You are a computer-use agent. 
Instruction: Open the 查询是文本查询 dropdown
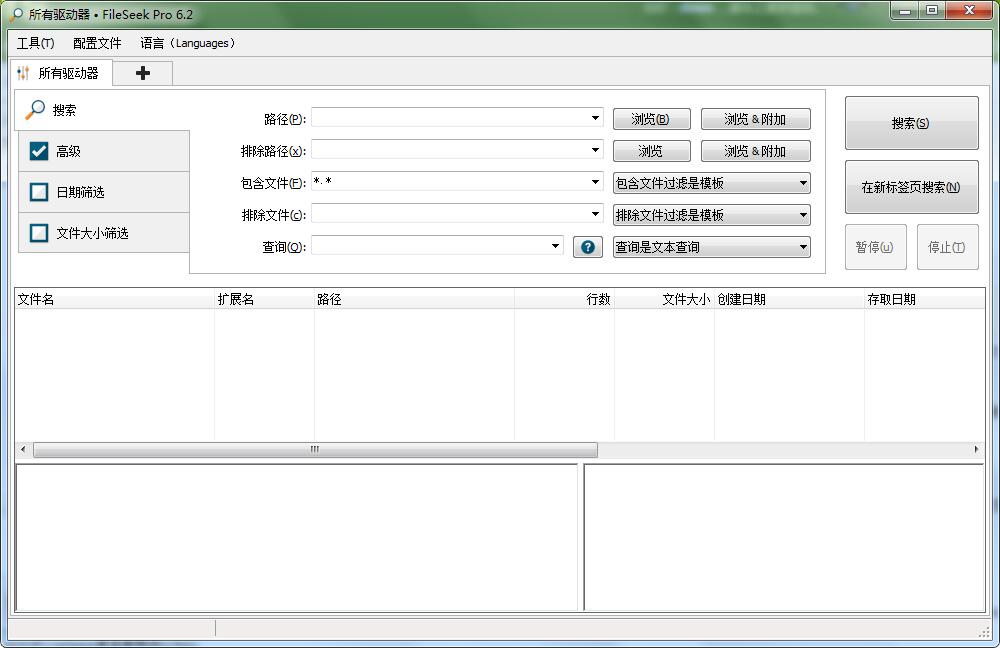click(712, 247)
